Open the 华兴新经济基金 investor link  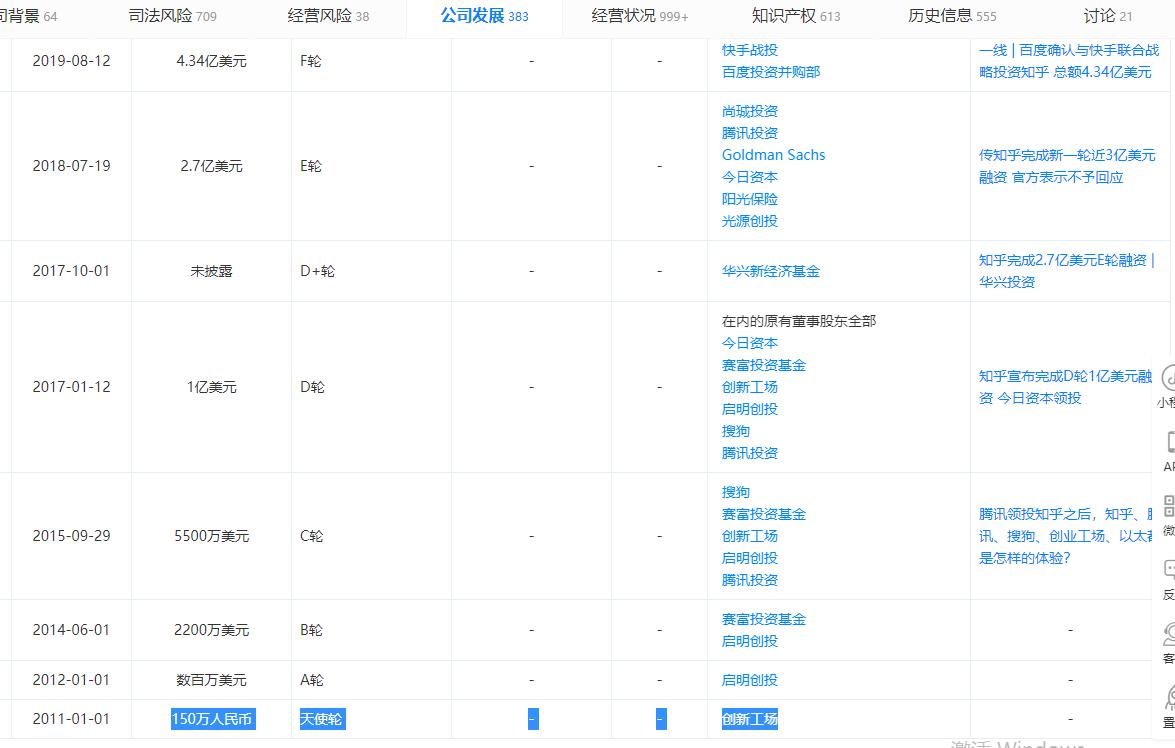point(771,271)
